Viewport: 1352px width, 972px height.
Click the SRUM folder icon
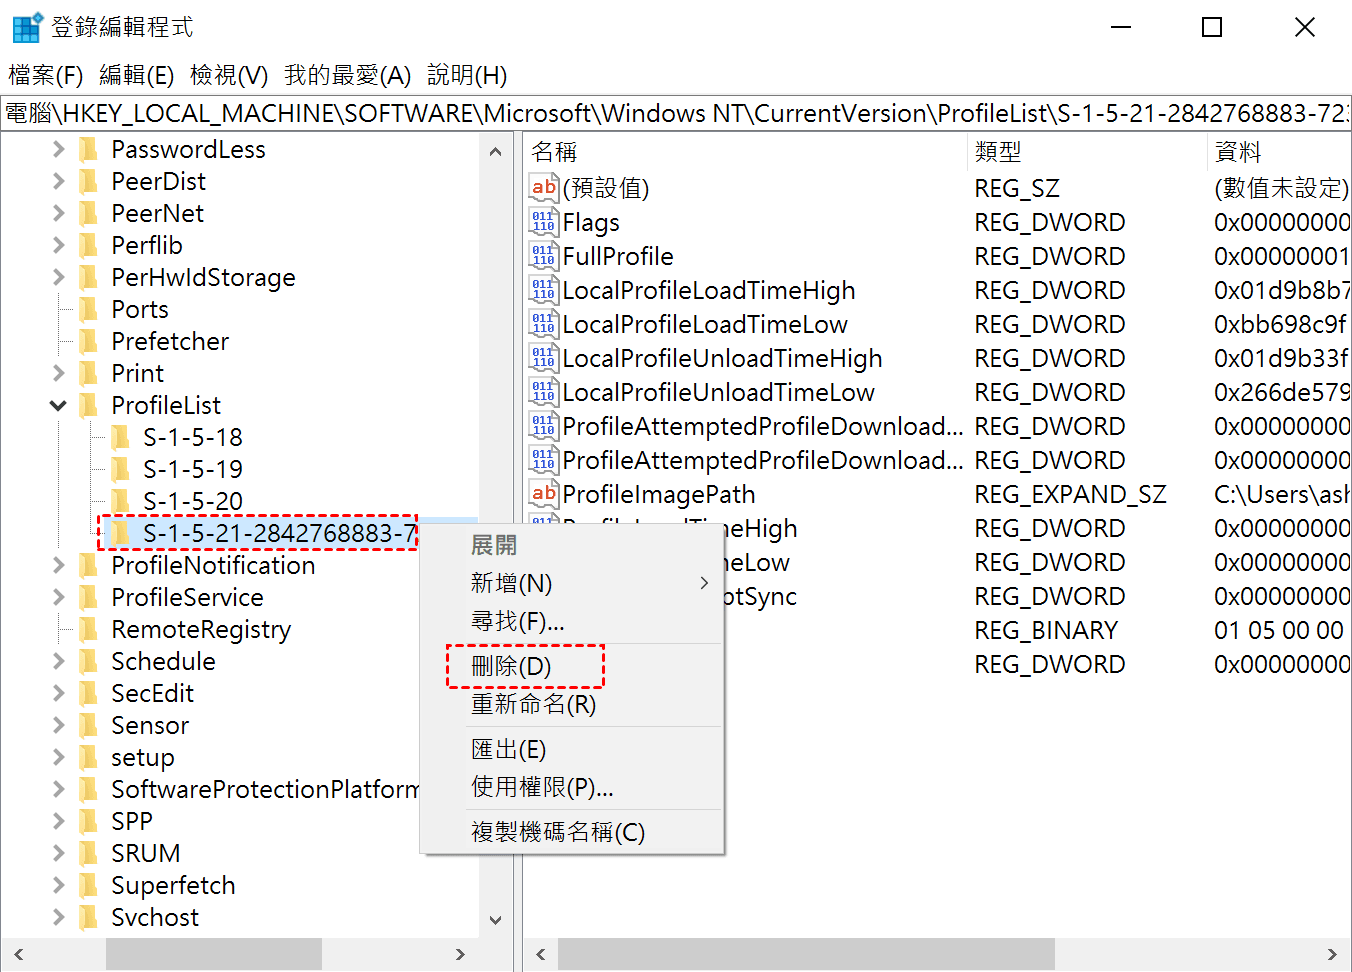click(x=89, y=854)
